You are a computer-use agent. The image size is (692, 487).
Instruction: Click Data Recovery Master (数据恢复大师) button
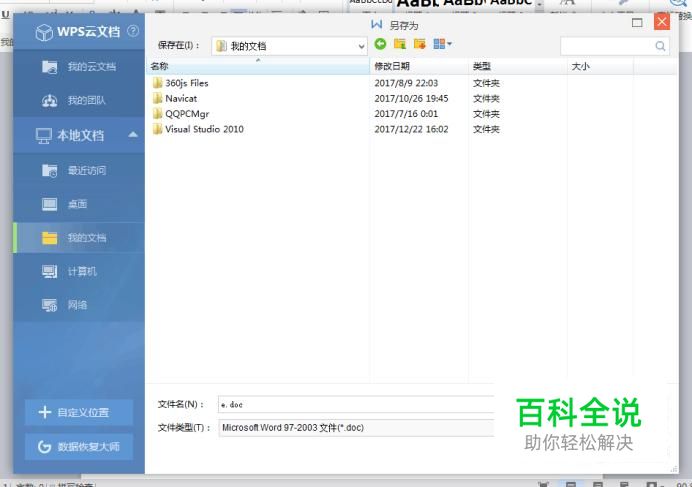click(x=79, y=447)
